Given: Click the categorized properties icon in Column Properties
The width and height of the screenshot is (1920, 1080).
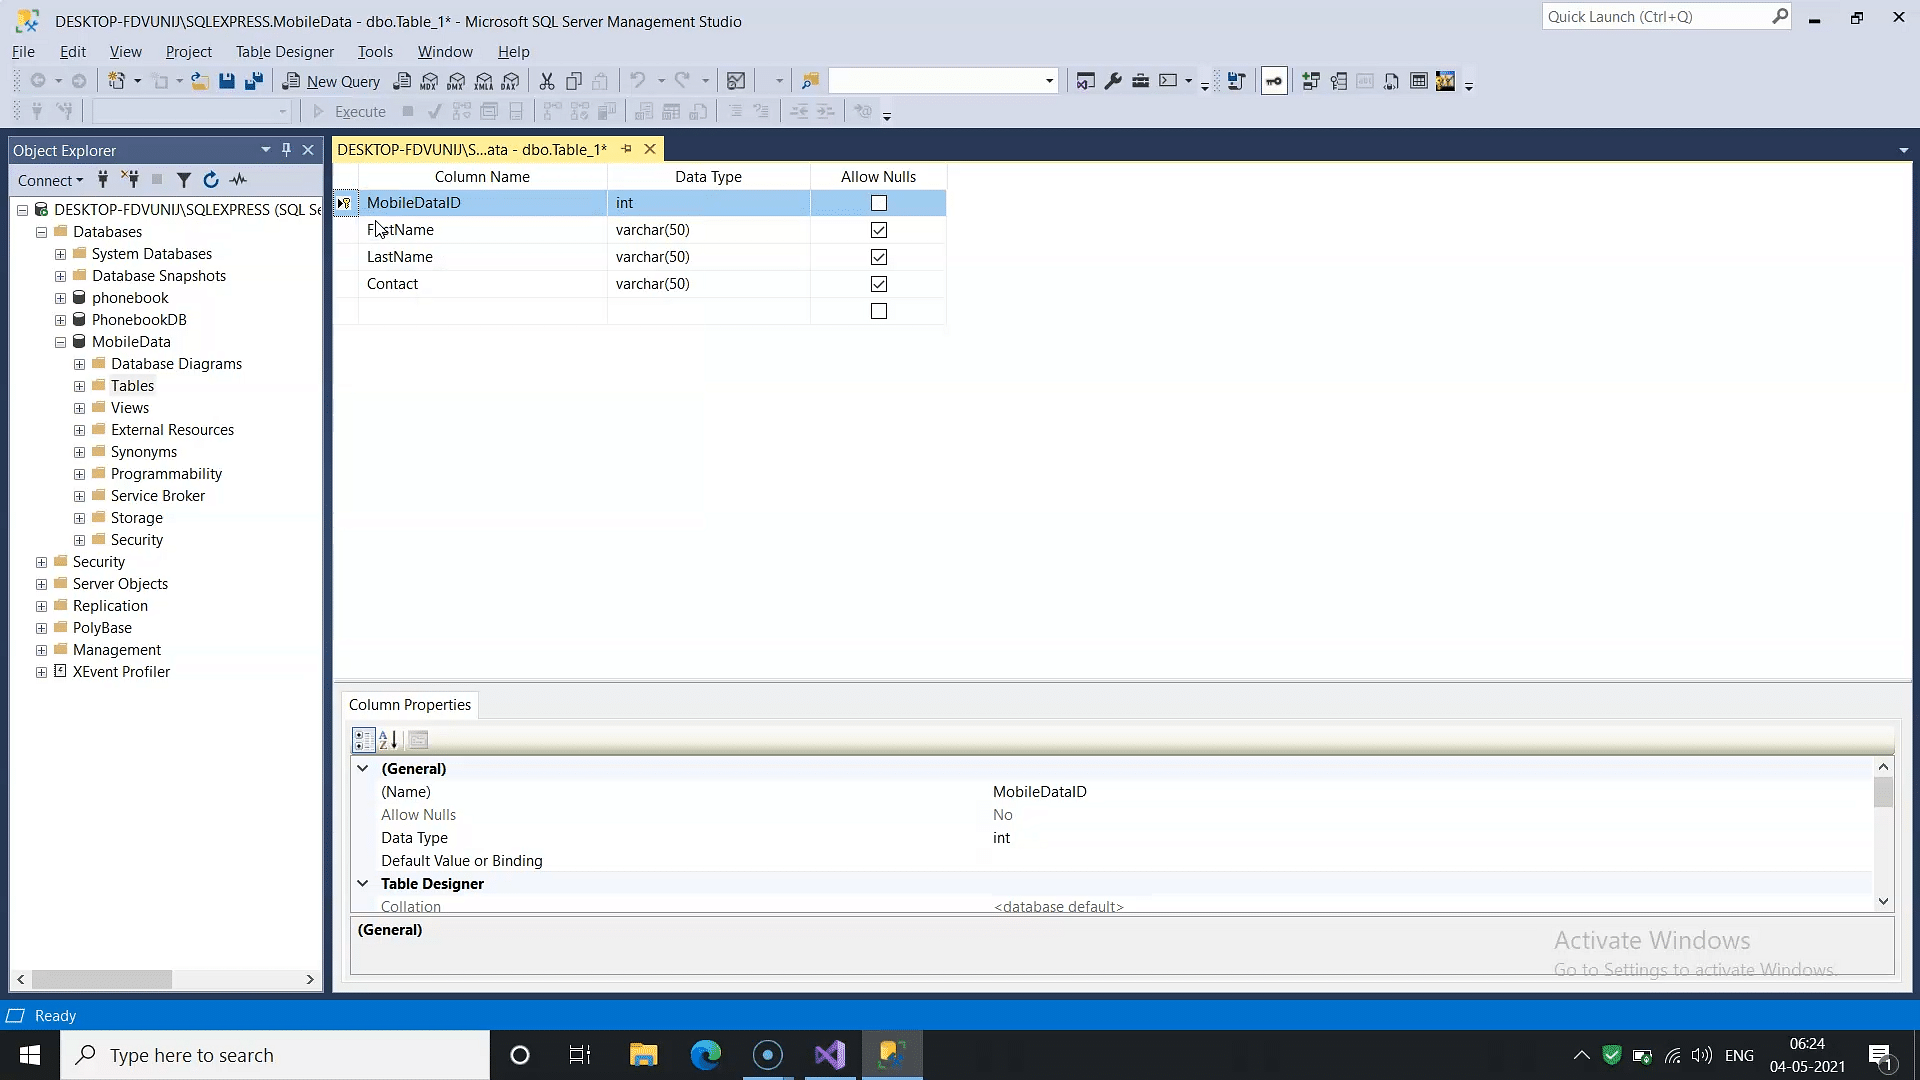Looking at the screenshot, I should click(x=363, y=738).
